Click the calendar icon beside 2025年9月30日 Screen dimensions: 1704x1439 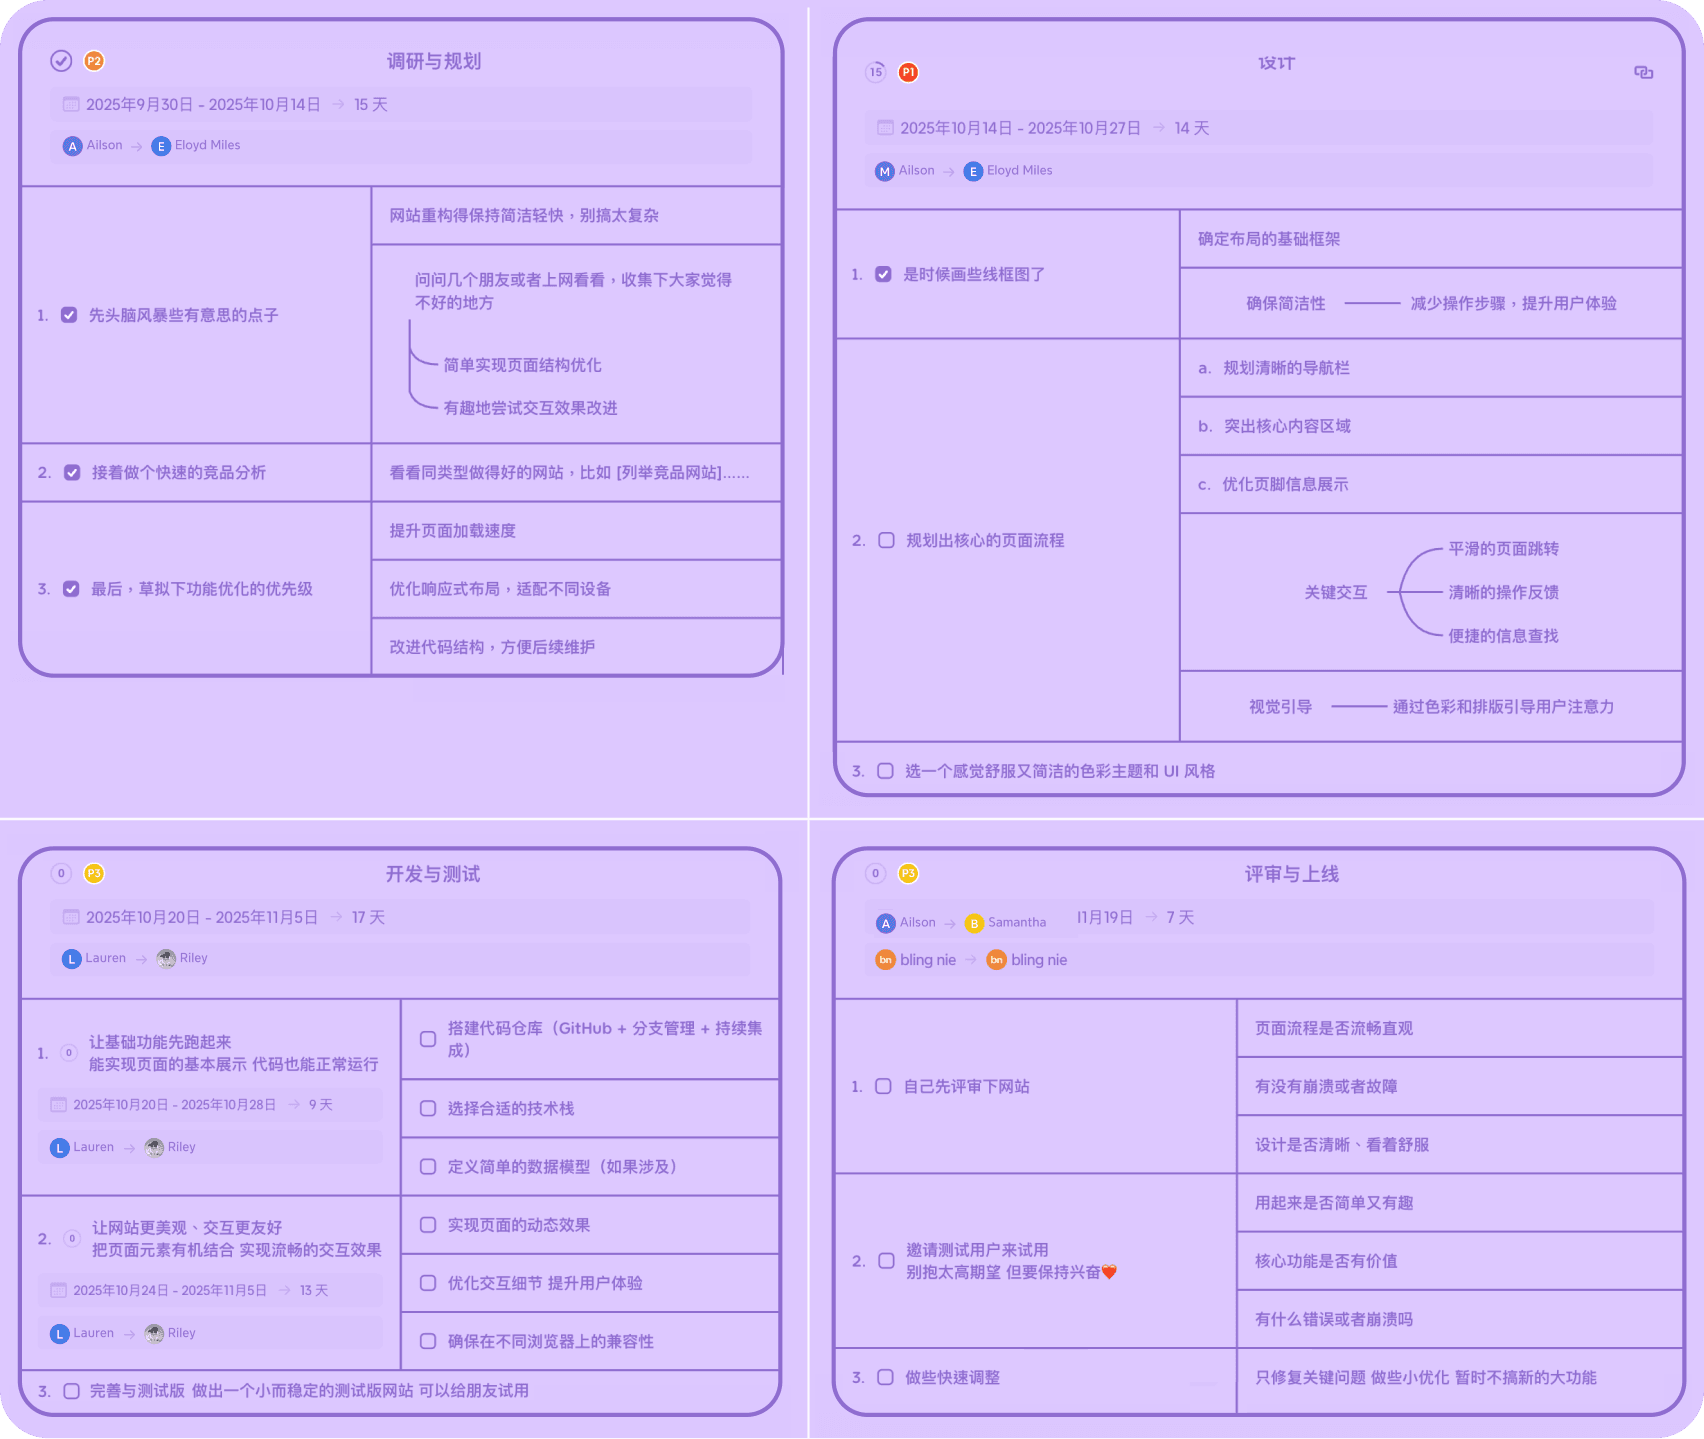coord(68,104)
